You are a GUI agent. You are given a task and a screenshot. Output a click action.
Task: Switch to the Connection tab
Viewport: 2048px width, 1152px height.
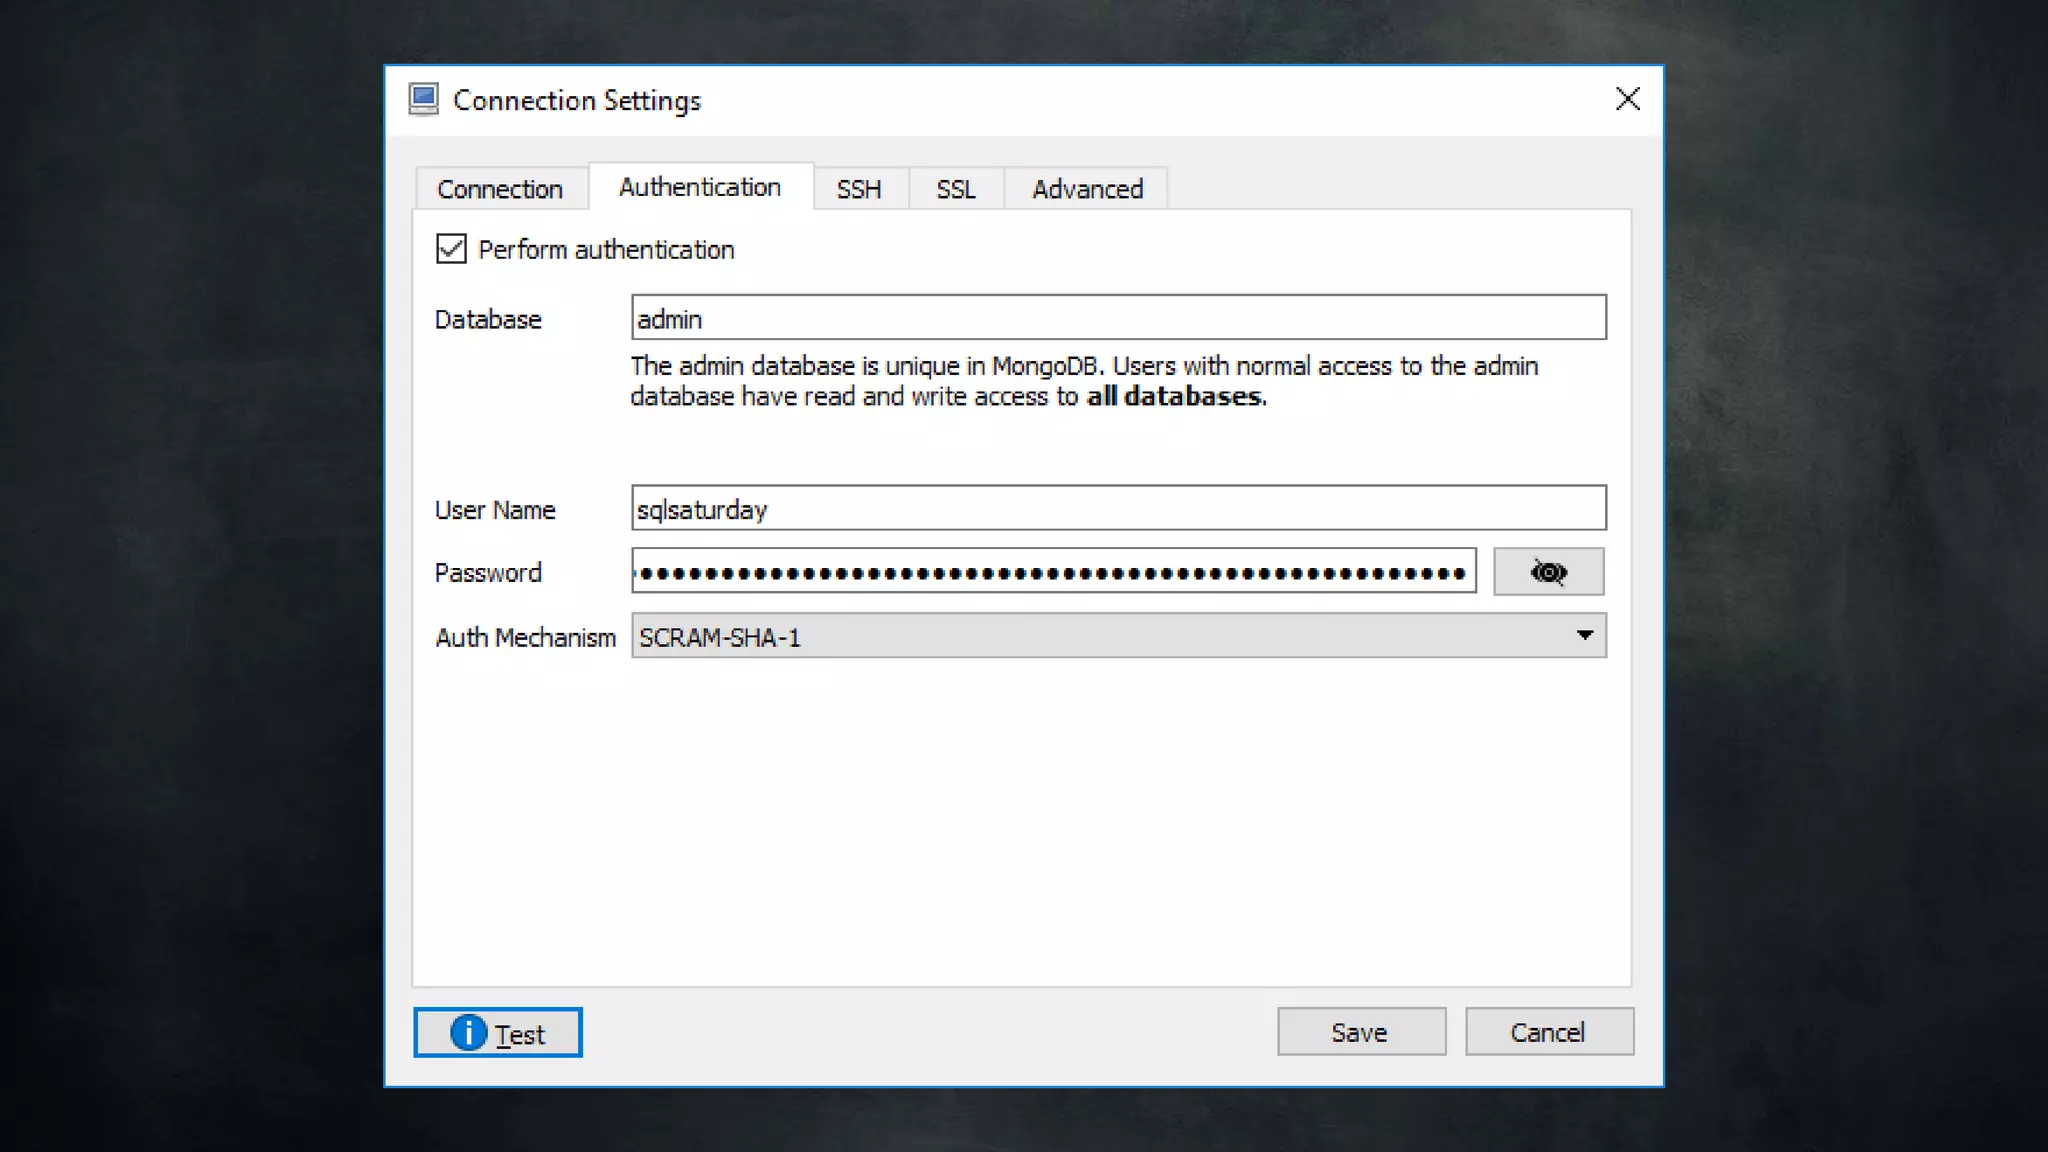tap(500, 189)
